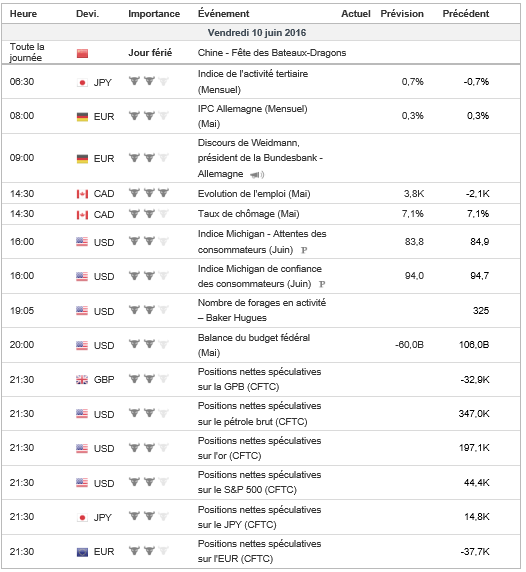Click the speaker icon next to the Weidmann speech
This screenshot has width=526, height=572.
point(257,175)
